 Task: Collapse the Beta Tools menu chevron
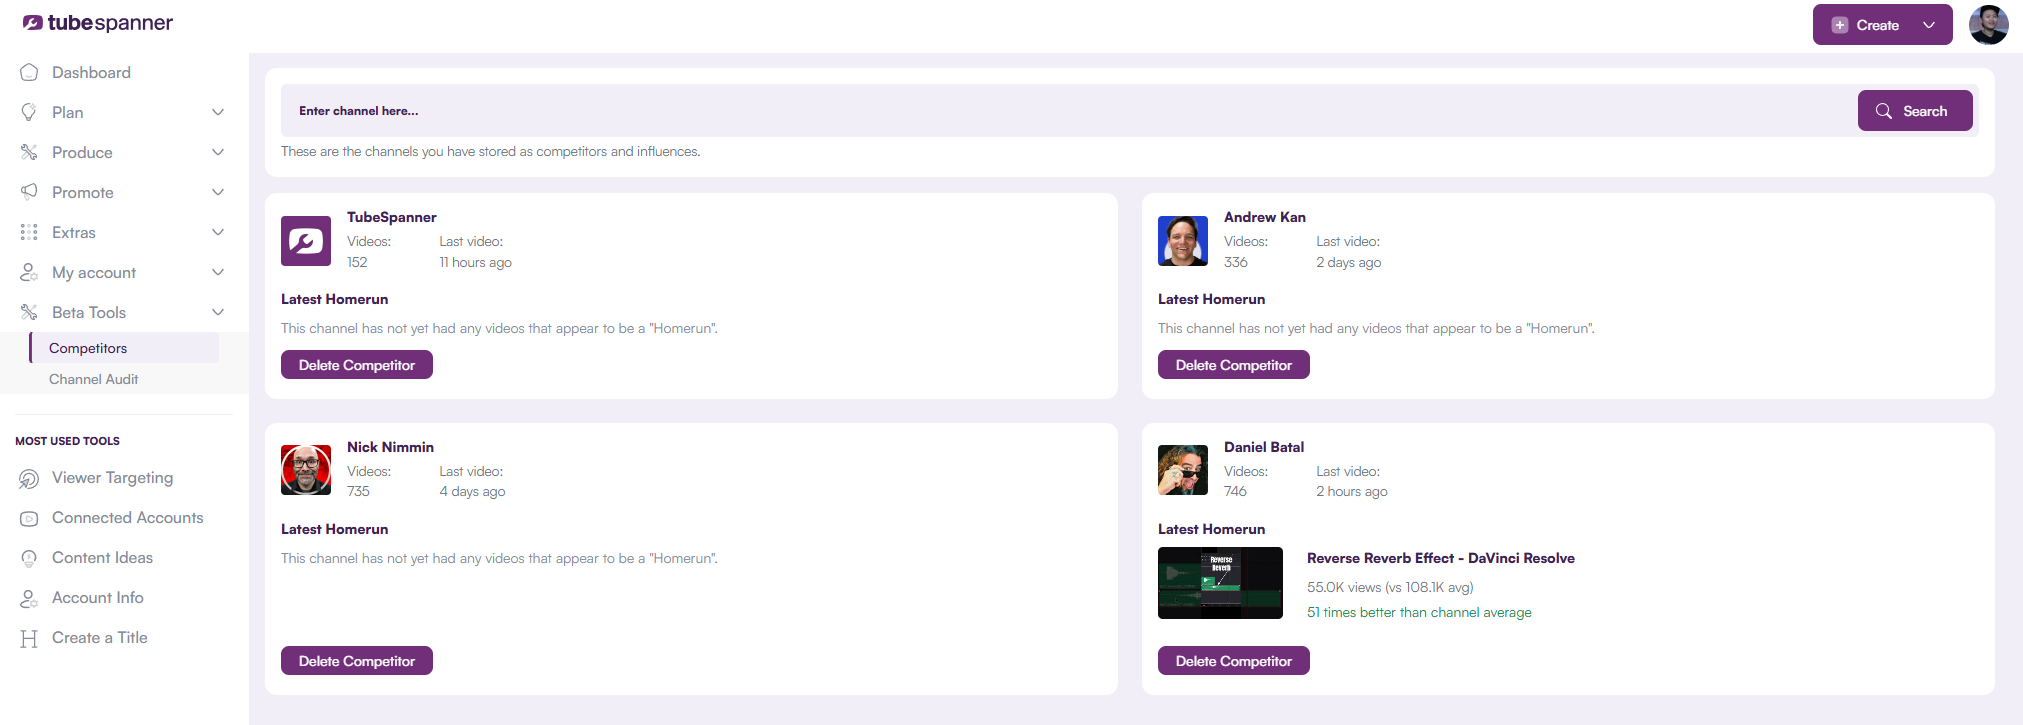[x=218, y=312]
